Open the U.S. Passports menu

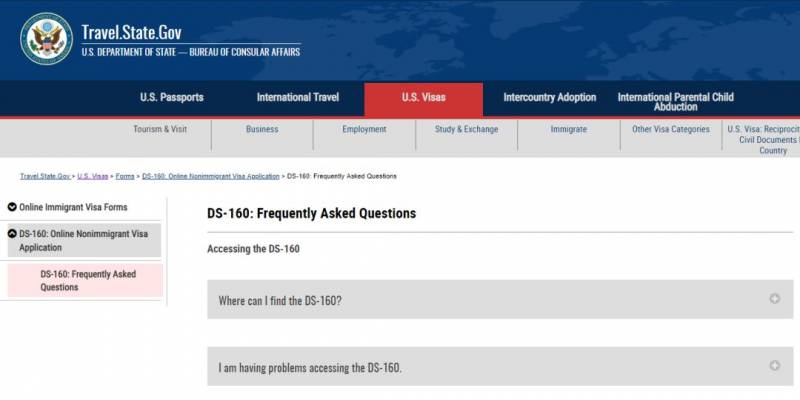171,98
